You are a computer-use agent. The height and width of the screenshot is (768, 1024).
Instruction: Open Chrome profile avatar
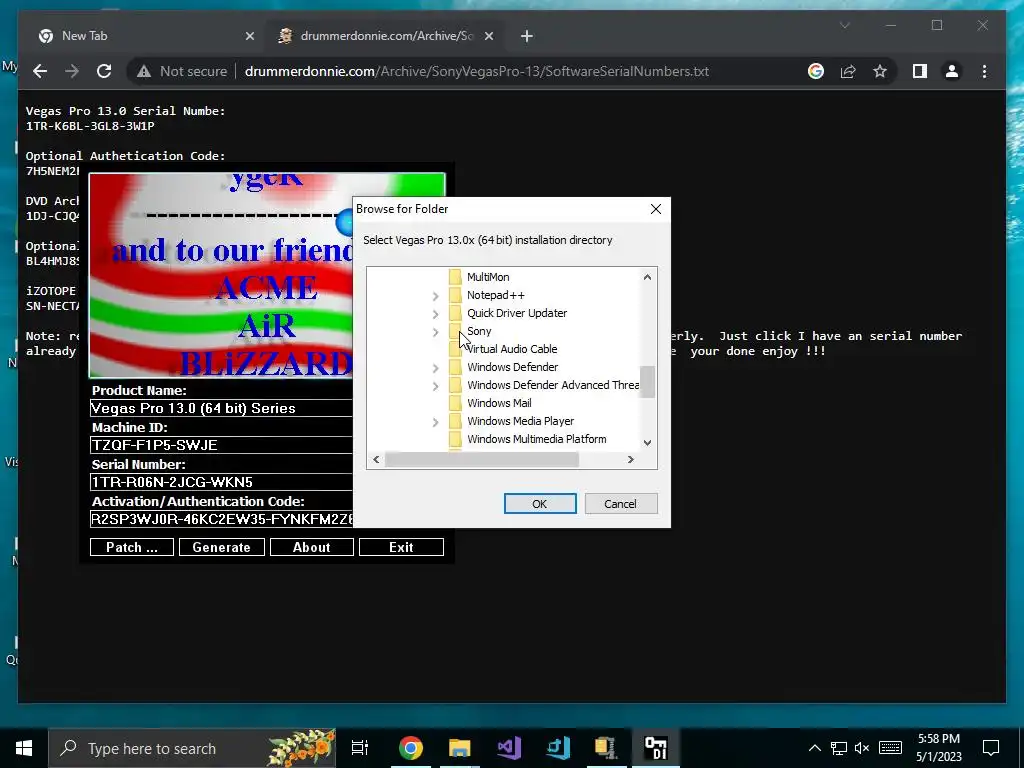[952, 71]
